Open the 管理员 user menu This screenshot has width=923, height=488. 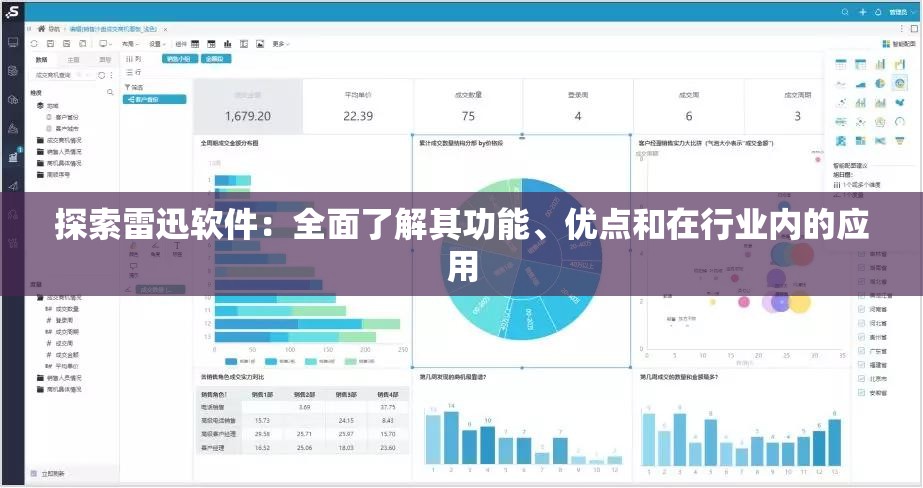pos(902,12)
